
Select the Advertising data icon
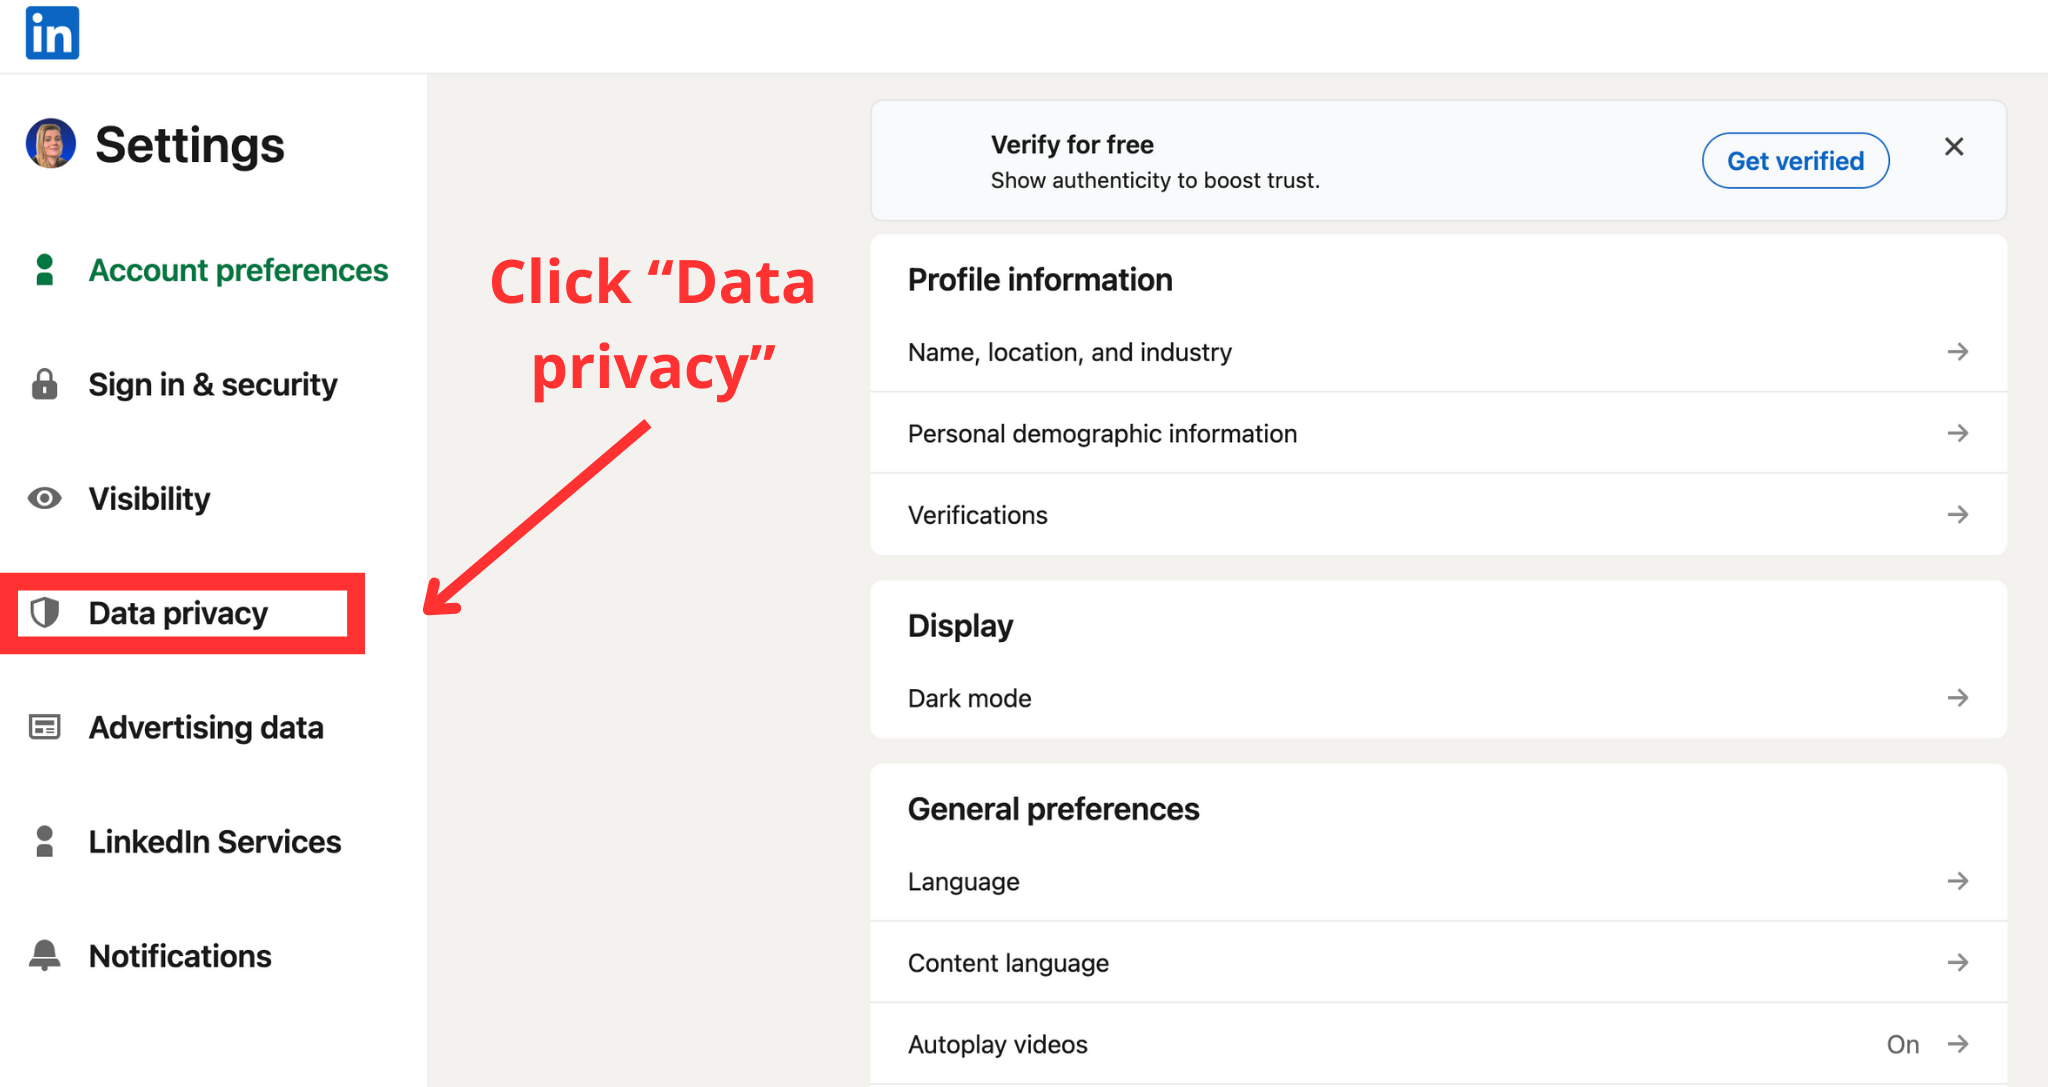pos(44,727)
